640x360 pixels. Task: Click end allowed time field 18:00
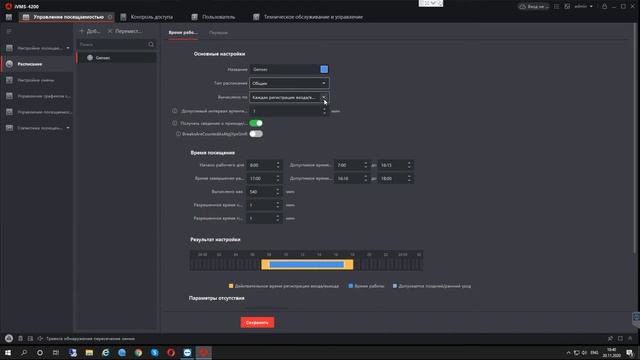[395, 179]
